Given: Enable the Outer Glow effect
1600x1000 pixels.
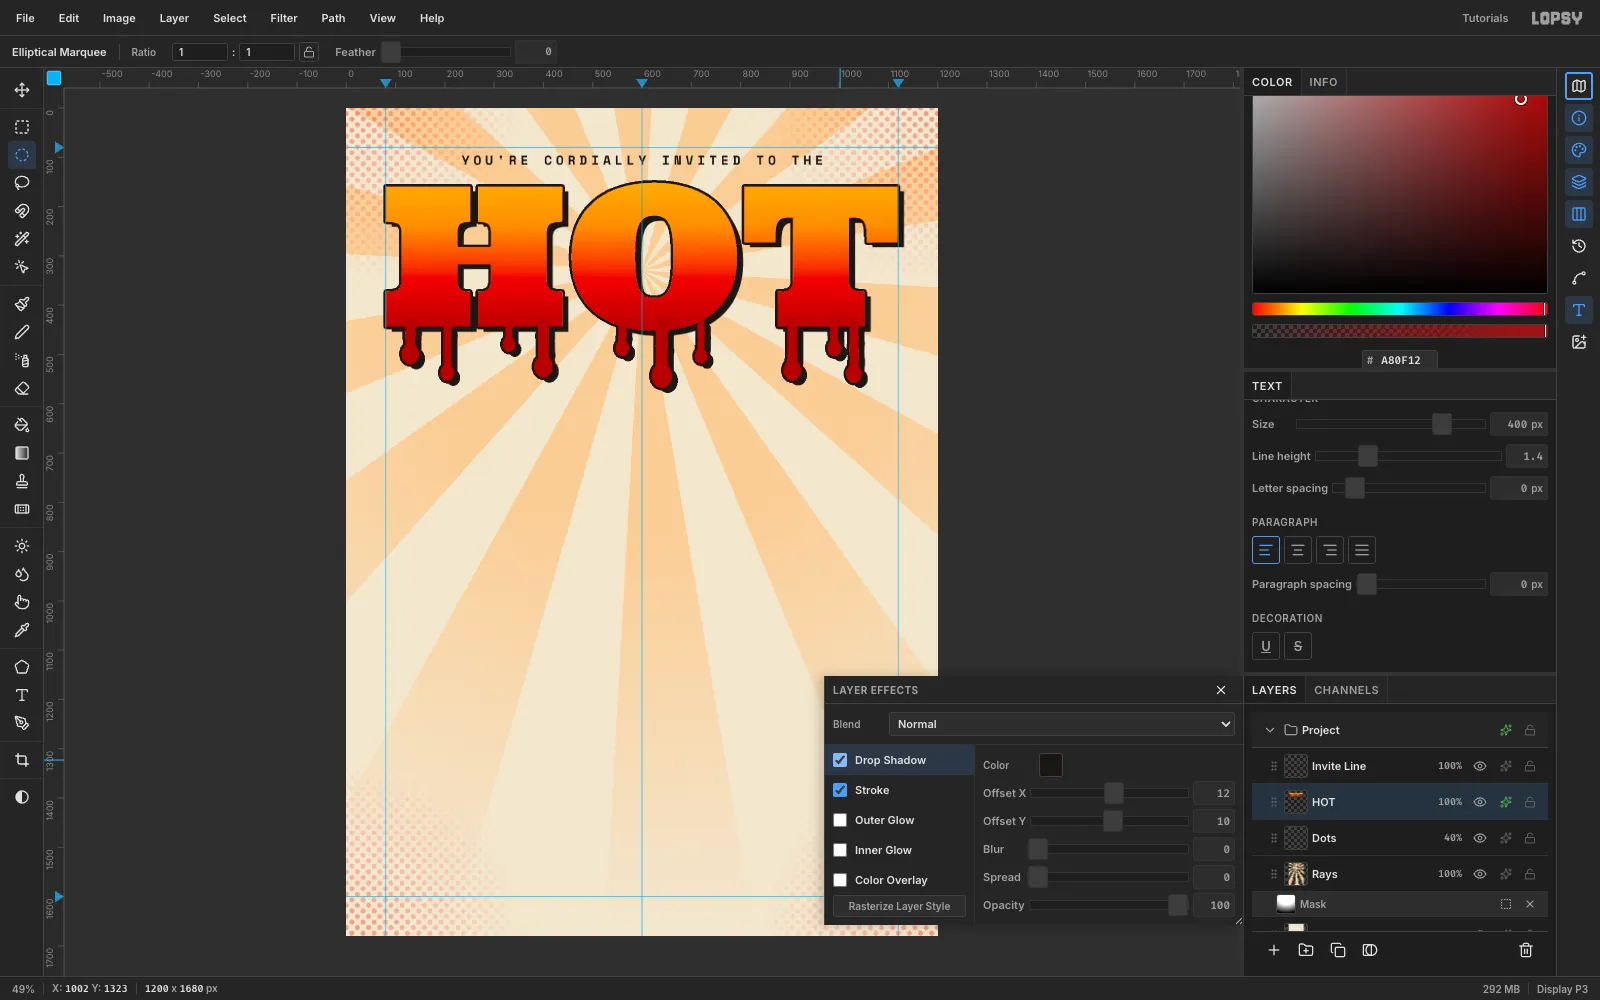Looking at the screenshot, I should click(x=840, y=820).
